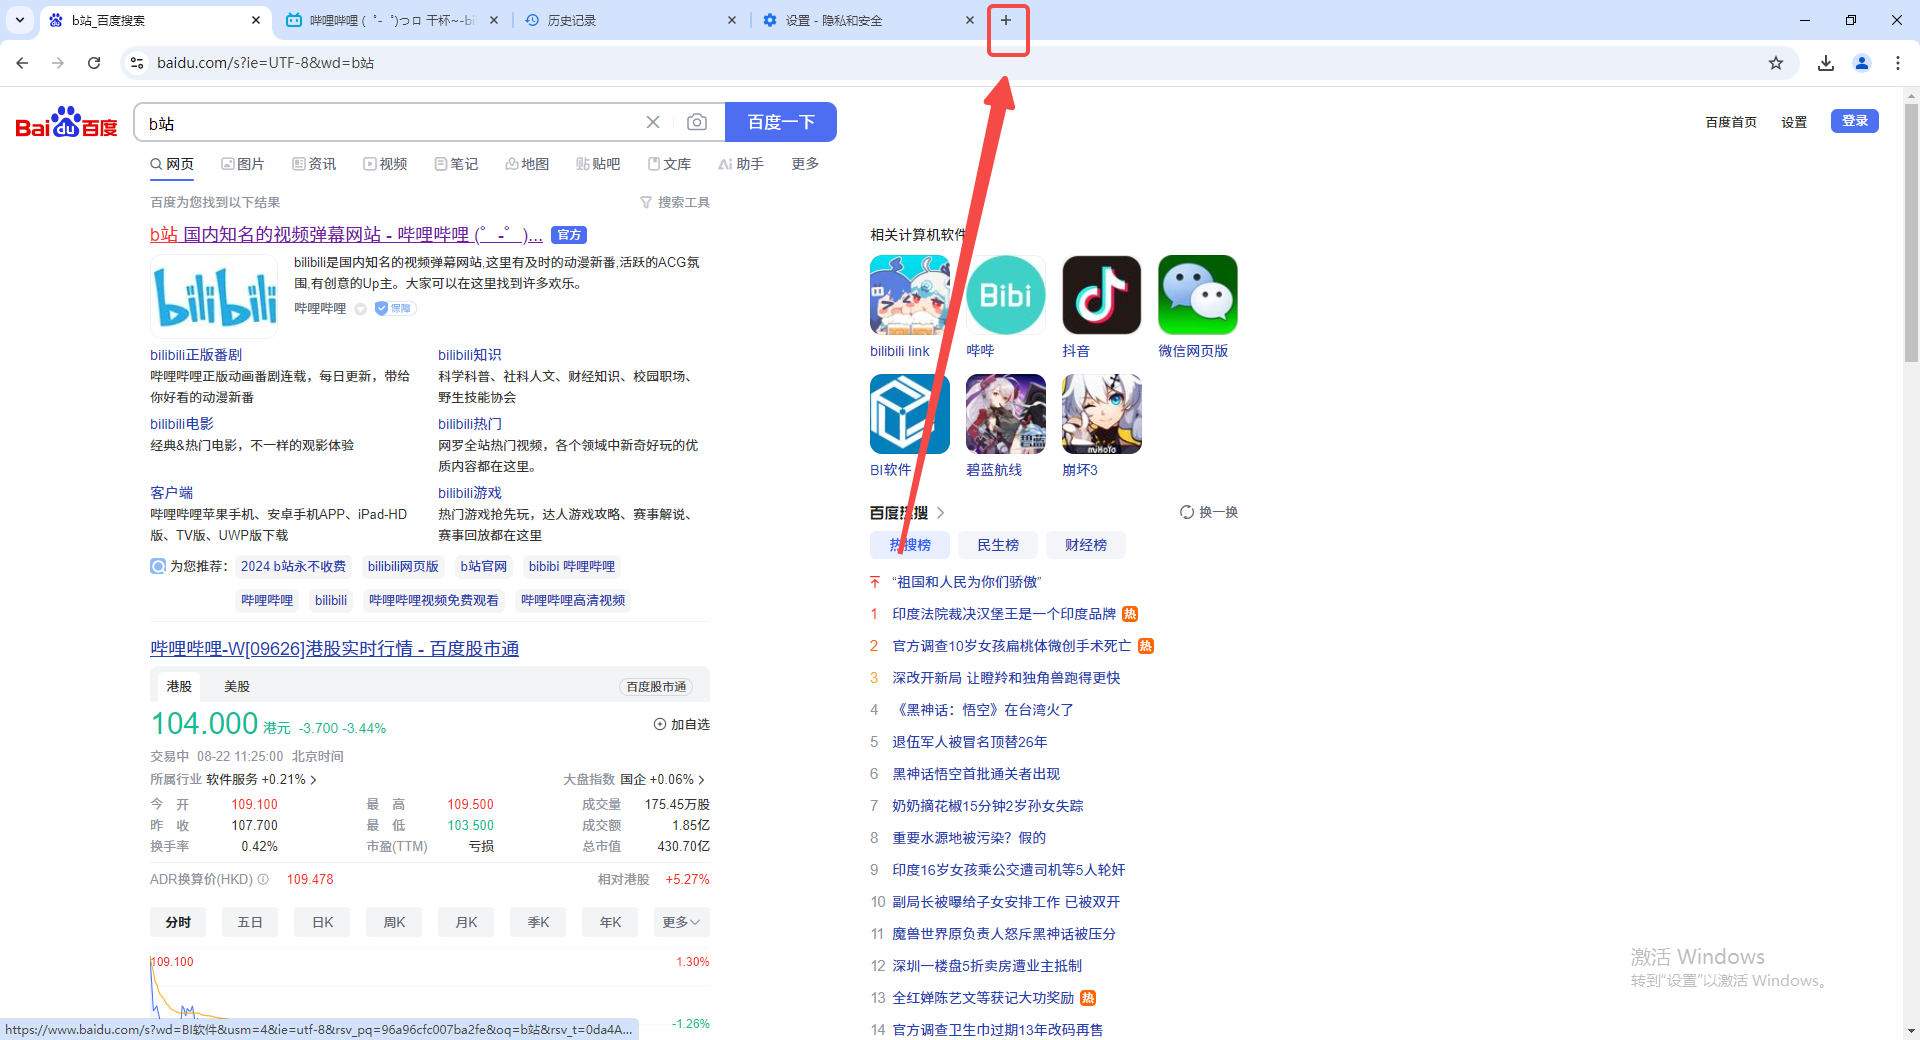
Task: Open image search camera icon
Action: point(697,122)
